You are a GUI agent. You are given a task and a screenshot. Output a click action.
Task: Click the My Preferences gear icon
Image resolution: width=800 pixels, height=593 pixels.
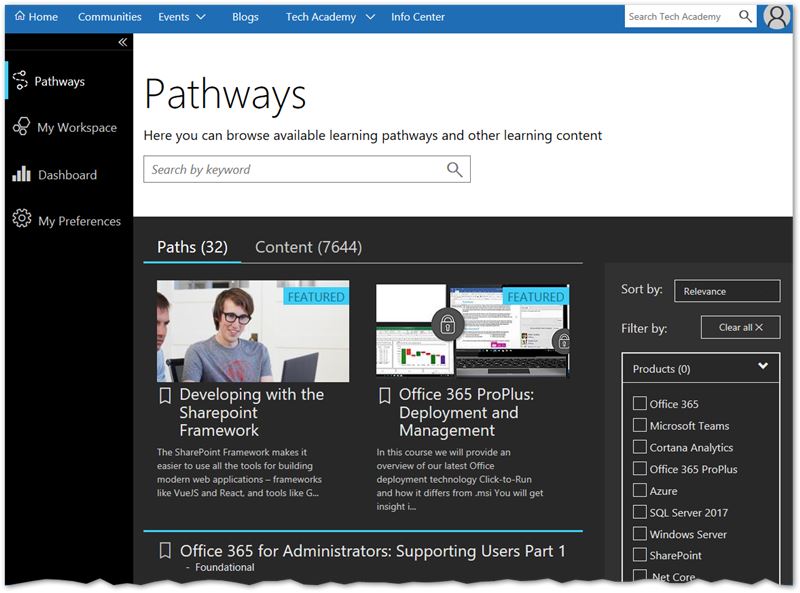21,218
